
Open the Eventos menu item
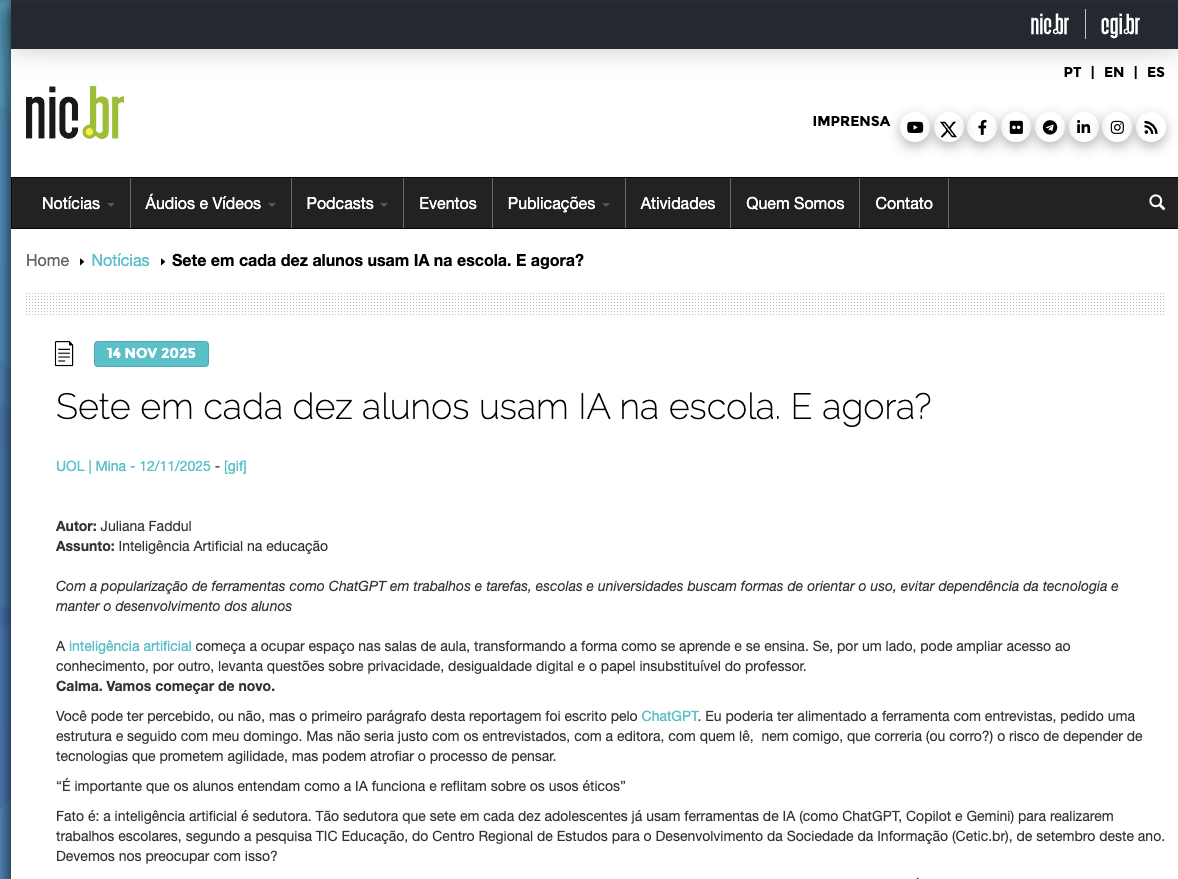[x=448, y=204]
